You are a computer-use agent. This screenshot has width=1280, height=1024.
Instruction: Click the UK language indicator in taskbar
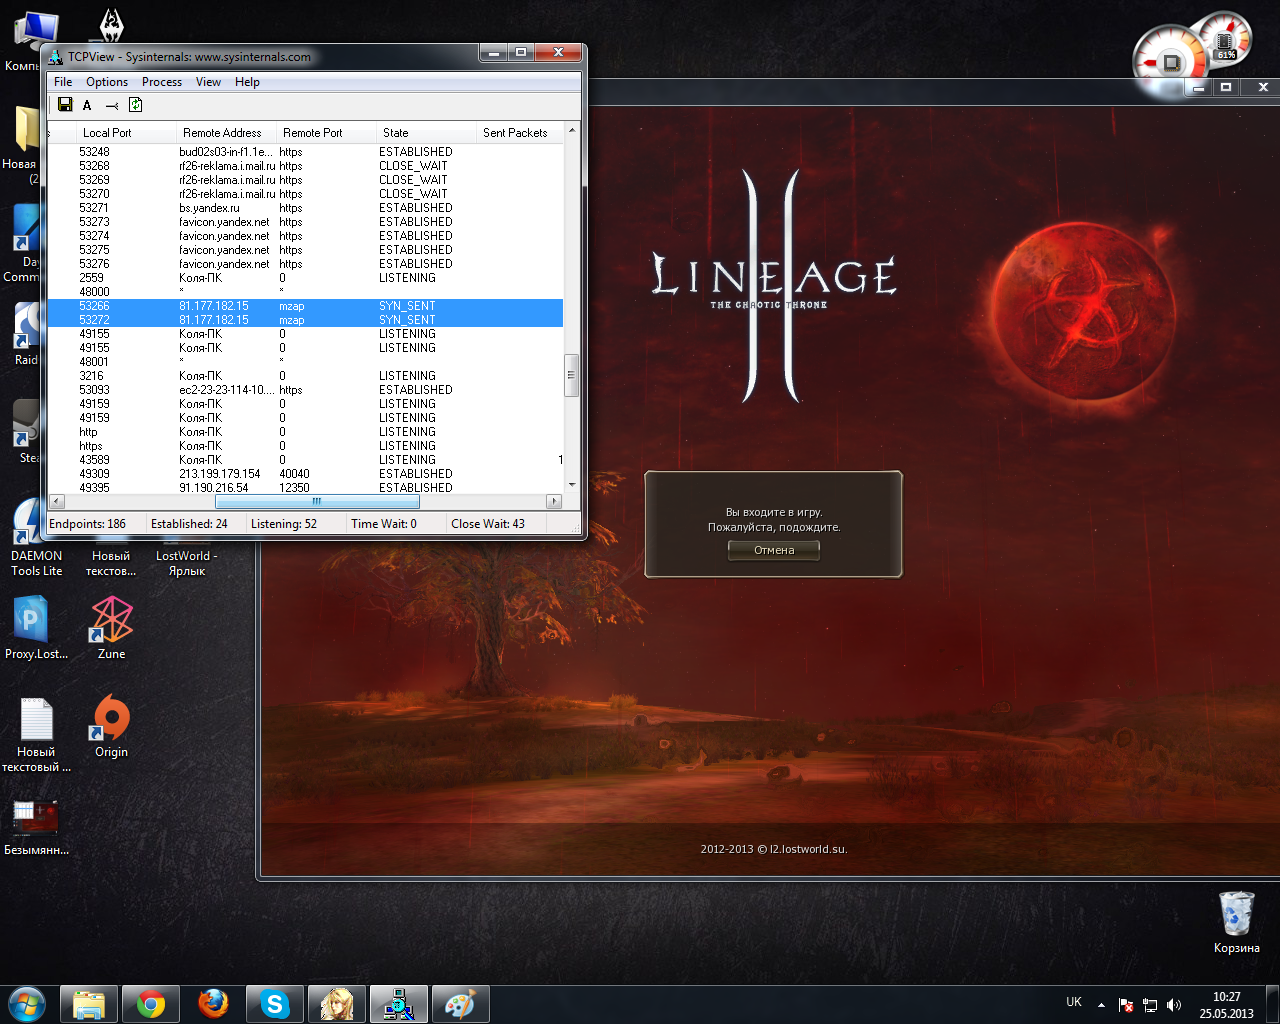click(x=1074, y=1002)
